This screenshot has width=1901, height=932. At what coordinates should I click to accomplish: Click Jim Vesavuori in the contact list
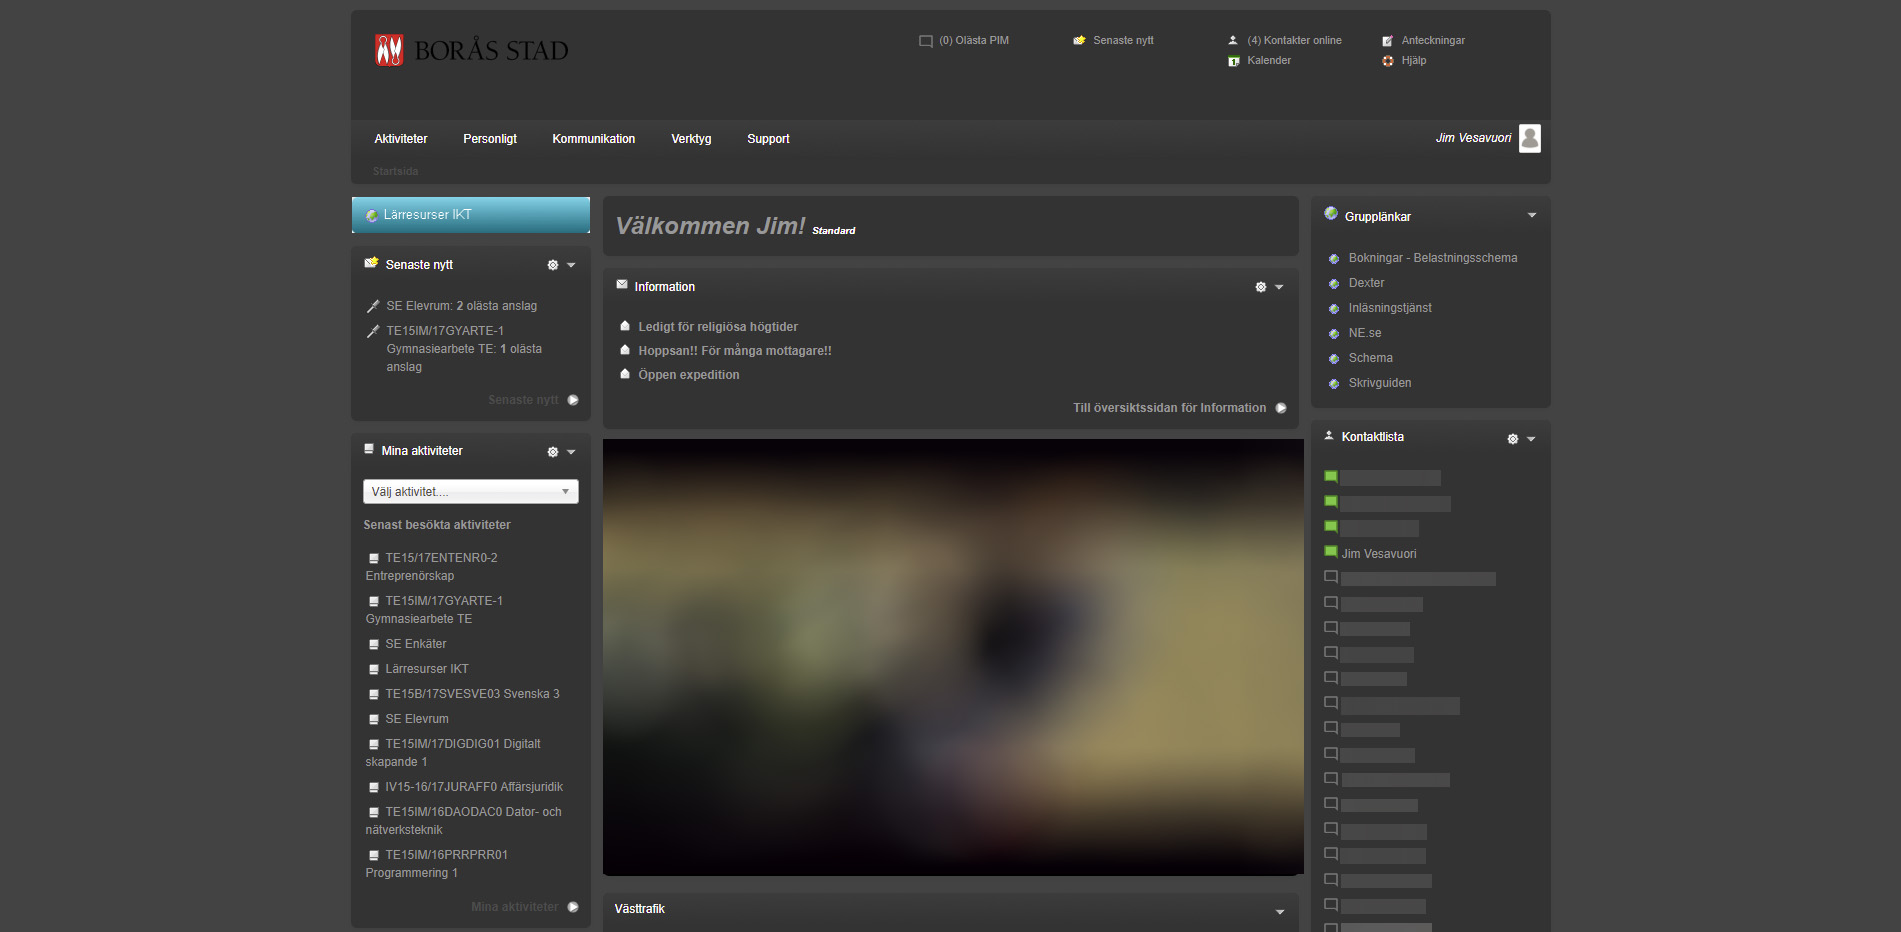tap(1379, 554)
